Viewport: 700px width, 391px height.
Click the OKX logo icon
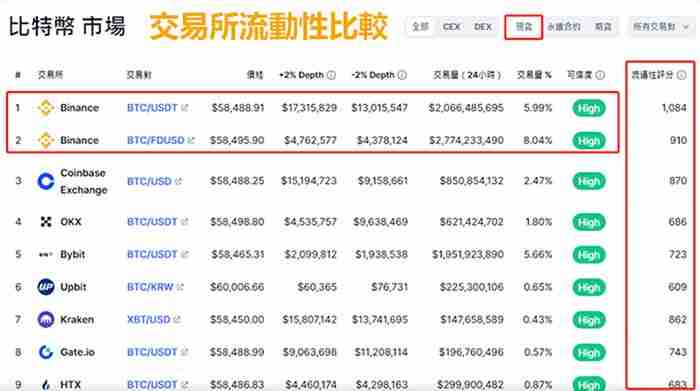click(x=46, y=222)
